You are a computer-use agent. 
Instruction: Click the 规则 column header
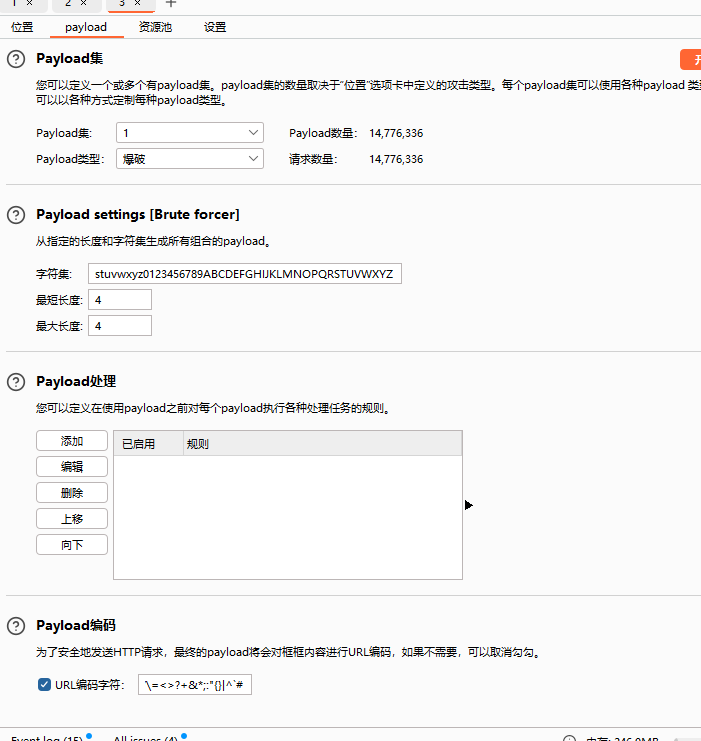[322, 444]
